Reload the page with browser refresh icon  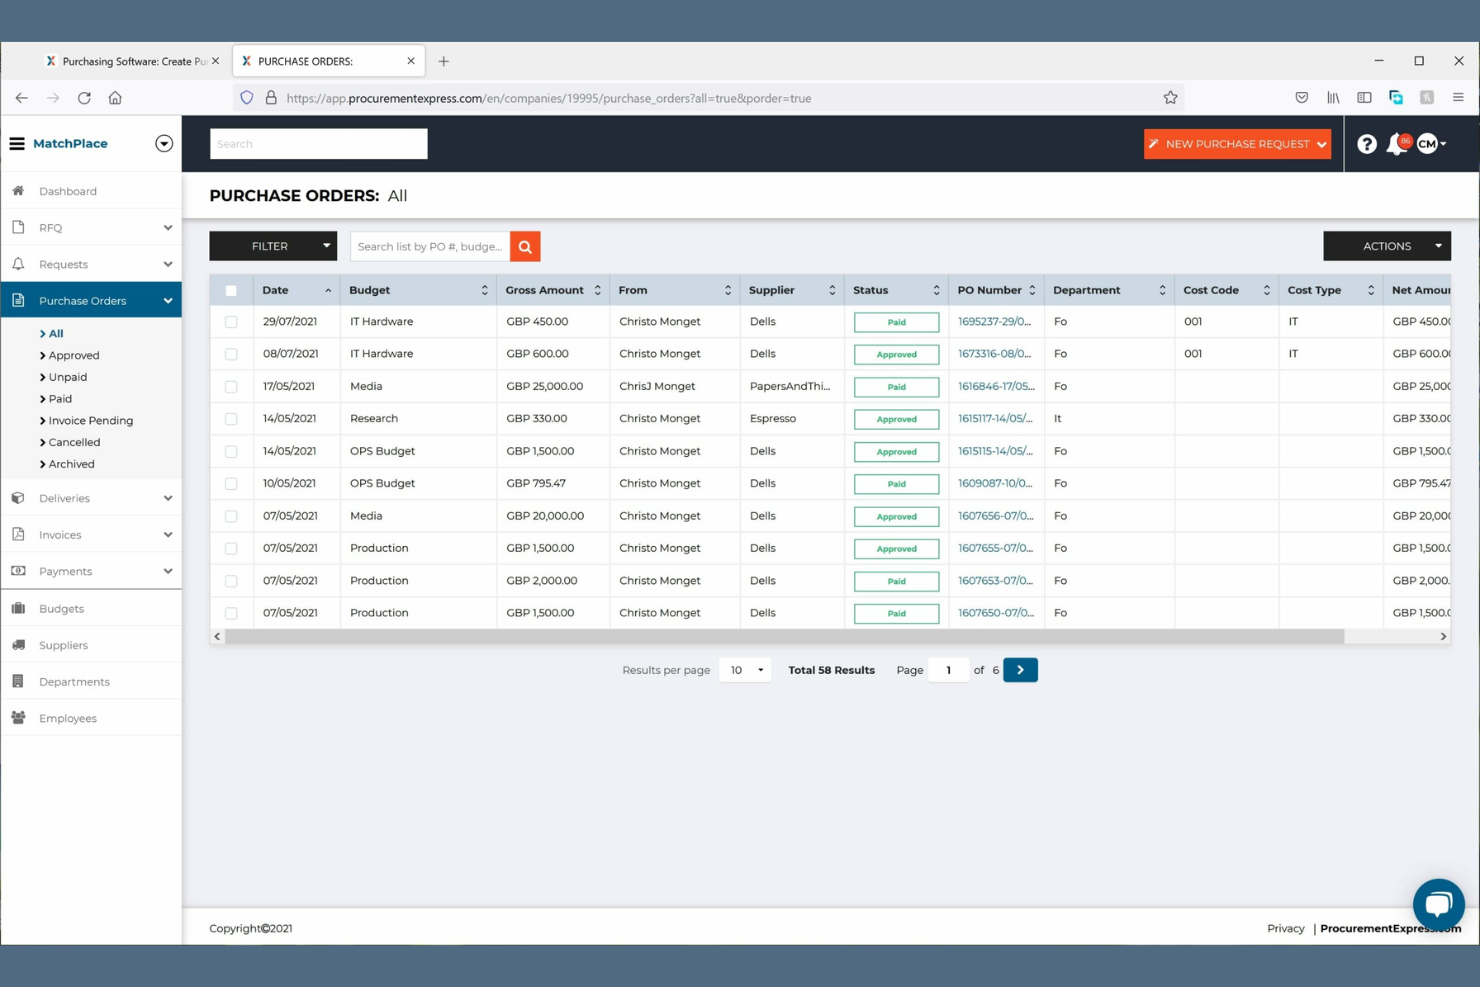click(x=84, y=98)
